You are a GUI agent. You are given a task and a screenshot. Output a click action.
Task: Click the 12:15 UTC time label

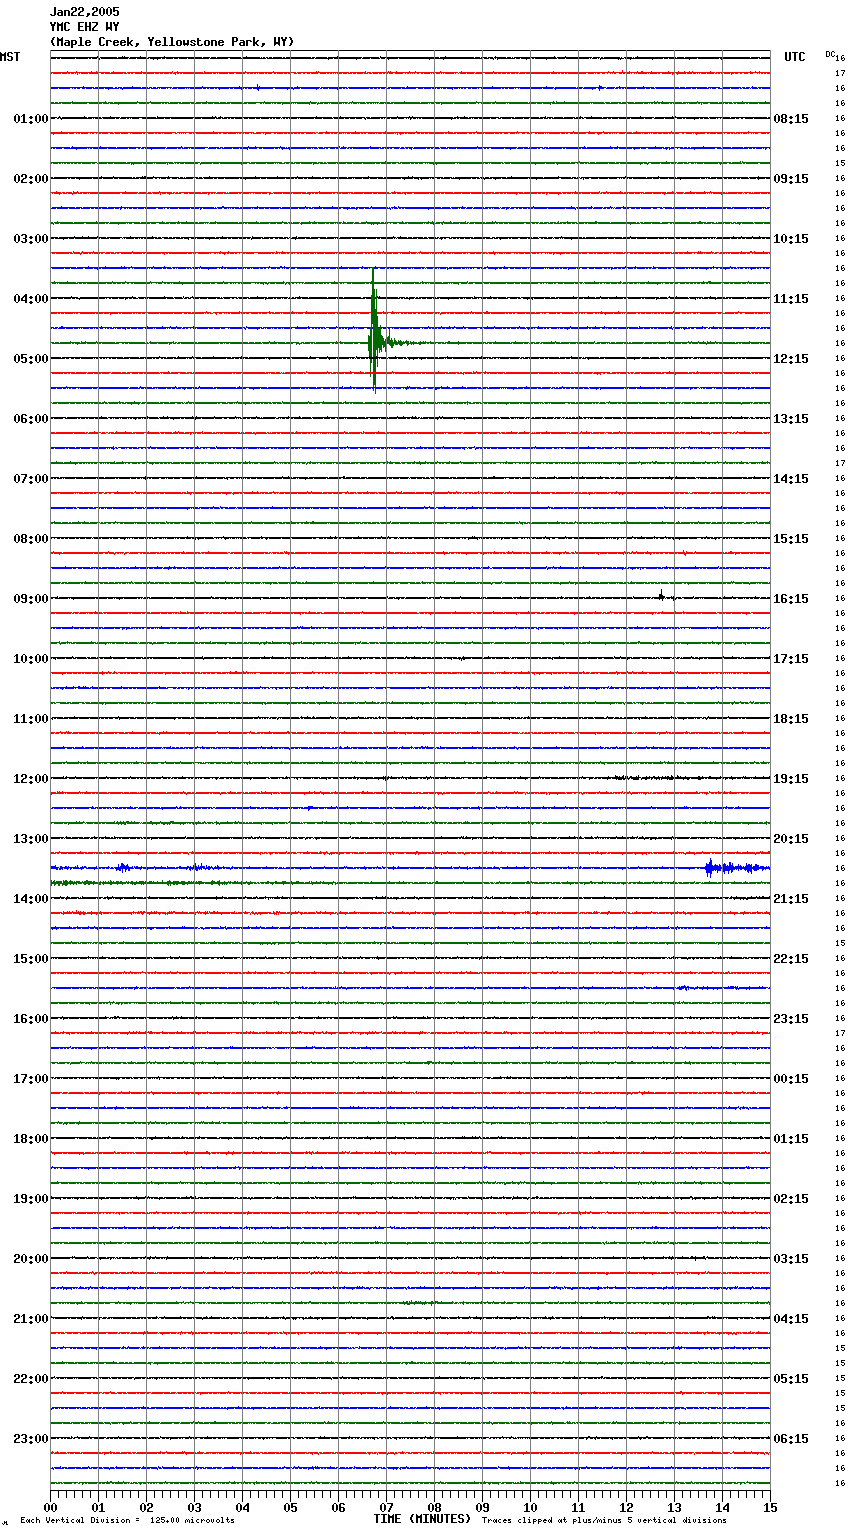click(x=791, y=359)
